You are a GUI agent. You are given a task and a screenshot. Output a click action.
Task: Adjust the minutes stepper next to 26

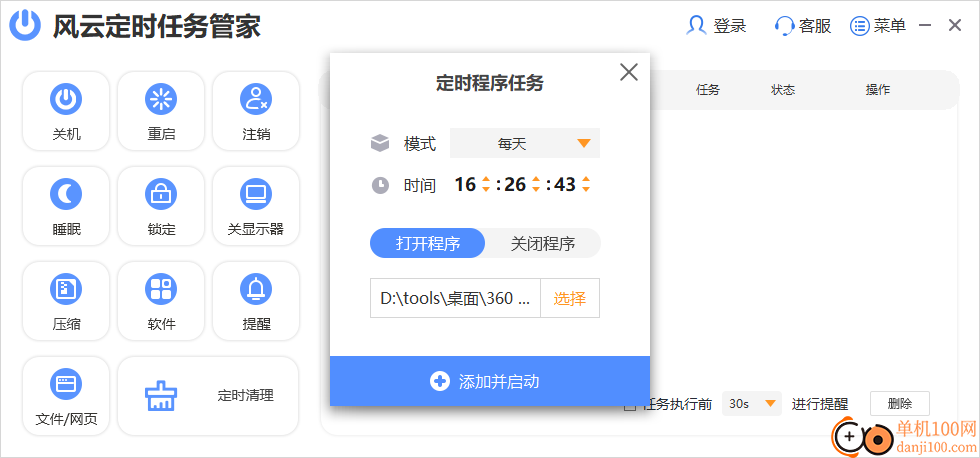536,185
